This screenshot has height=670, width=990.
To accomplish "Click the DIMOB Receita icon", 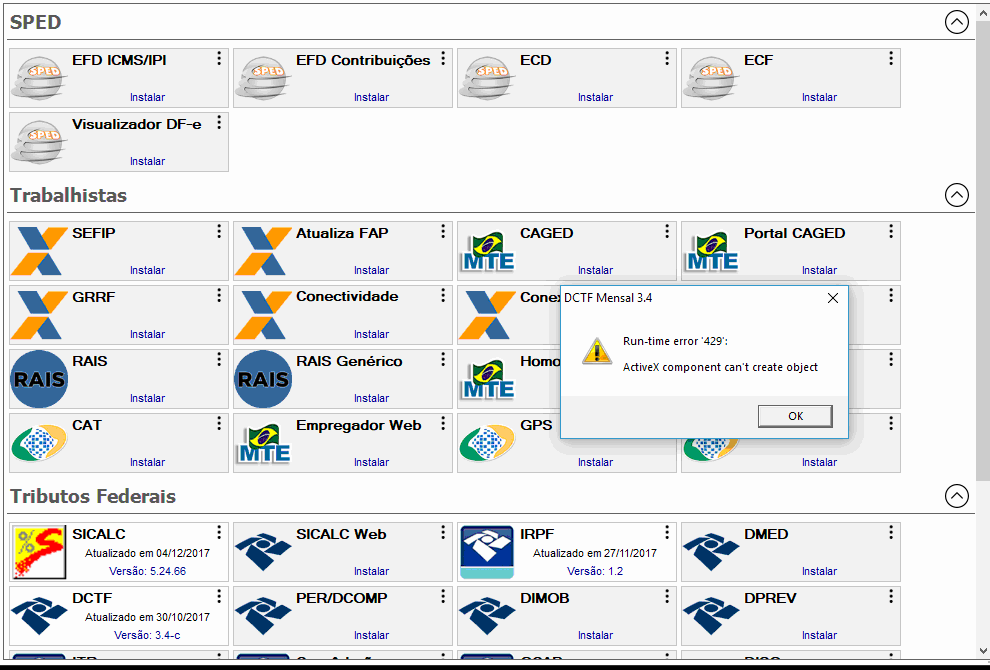I will pos(487,616).
